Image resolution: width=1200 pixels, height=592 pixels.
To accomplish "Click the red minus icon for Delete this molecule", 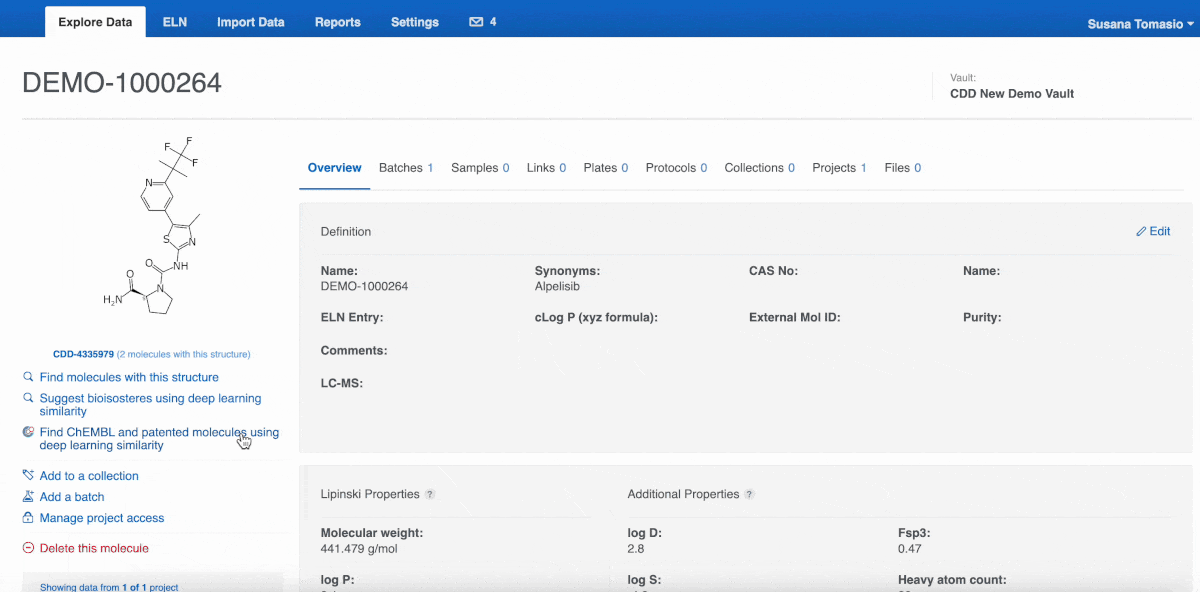I will 28,548.
